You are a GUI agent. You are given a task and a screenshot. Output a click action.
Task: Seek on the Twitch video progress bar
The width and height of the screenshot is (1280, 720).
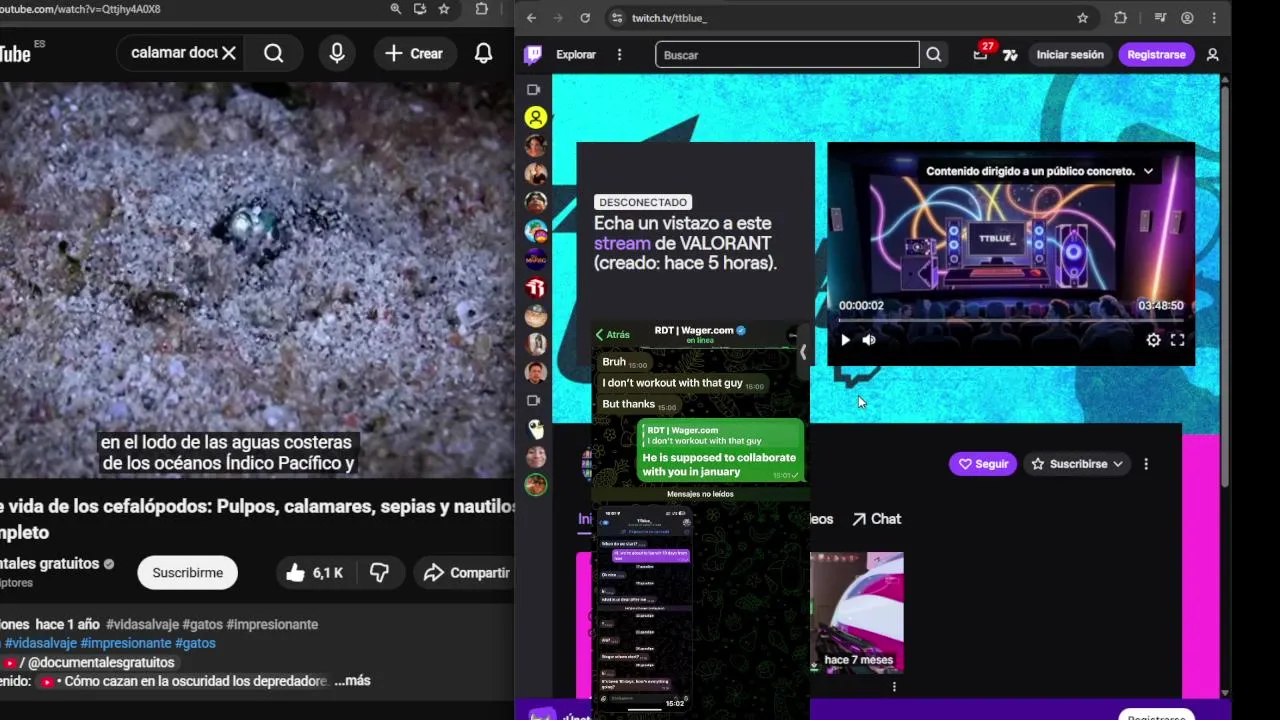pyautogui.click(x=1011, y=320)
